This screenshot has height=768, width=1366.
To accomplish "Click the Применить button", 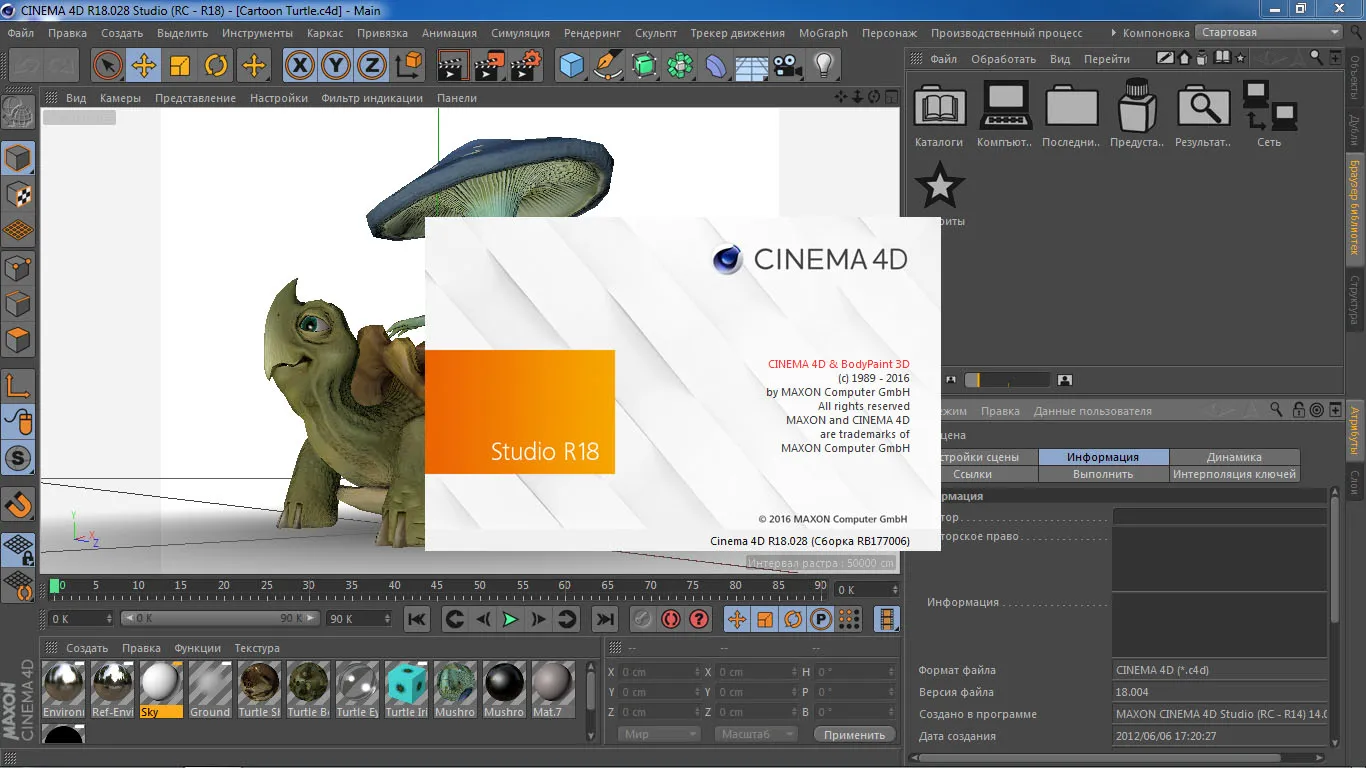I will (855, 735).
